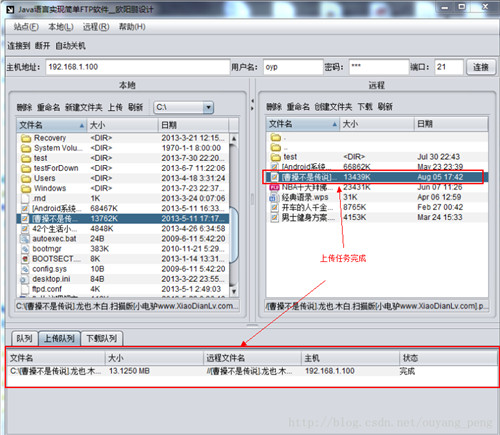
Task: Switch to the 下载队列 tab
Action: (x=102, y=339)
